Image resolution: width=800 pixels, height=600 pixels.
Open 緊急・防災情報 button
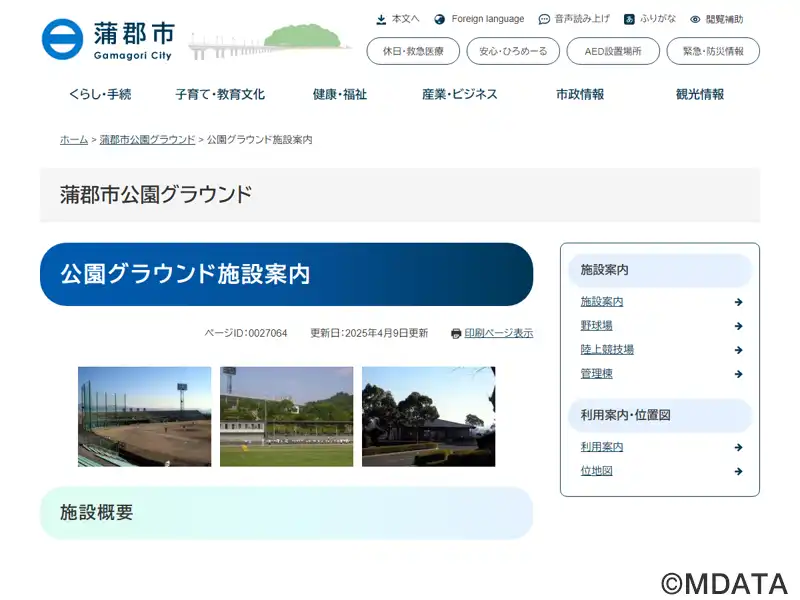[x=713, y=51]
